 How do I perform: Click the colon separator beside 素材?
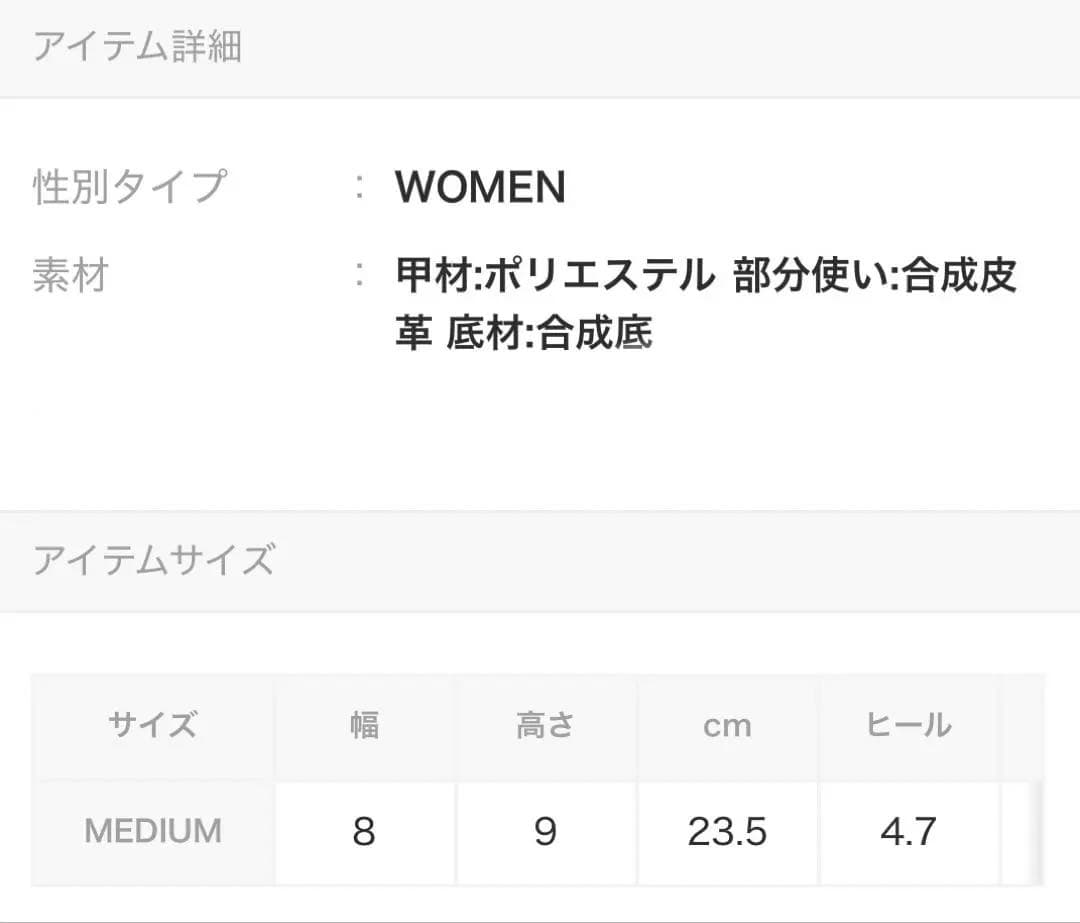360,274
